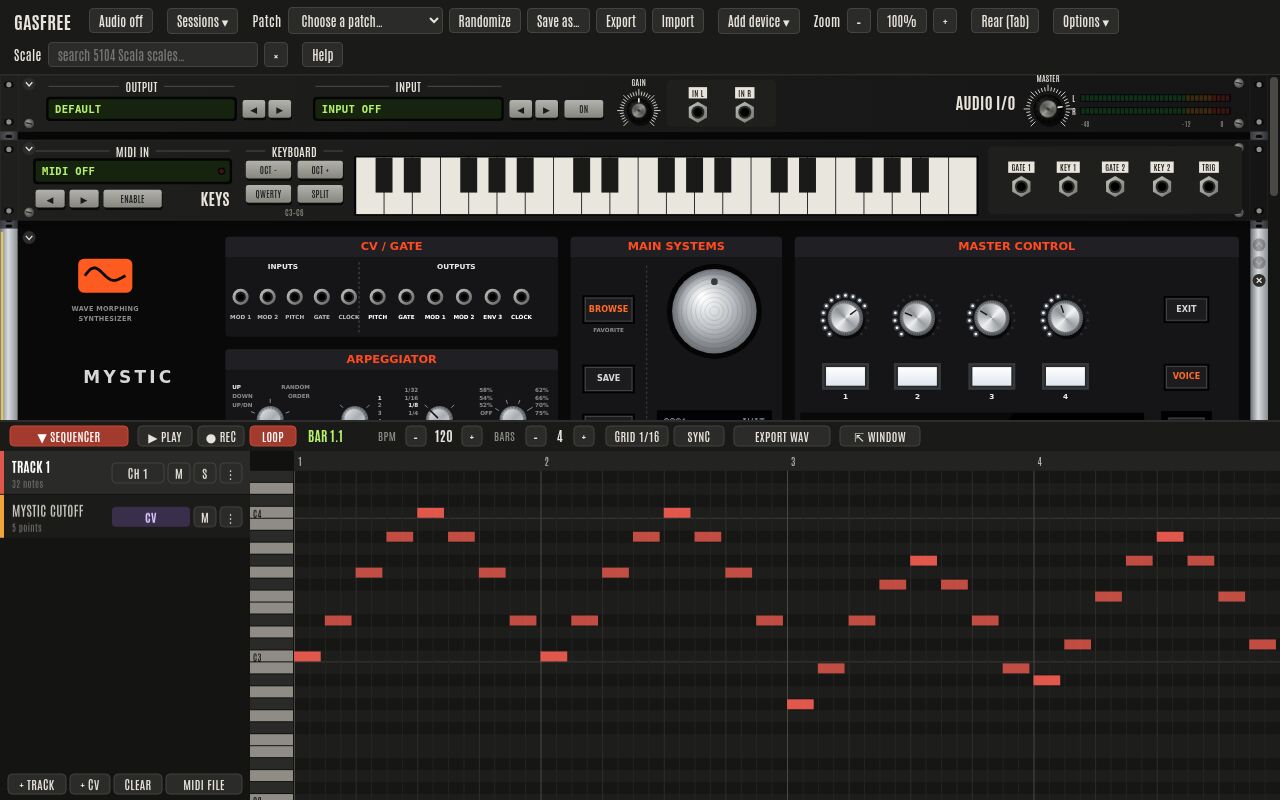
Task: Click the IN L audio jack
Action: tap(698, 112)
